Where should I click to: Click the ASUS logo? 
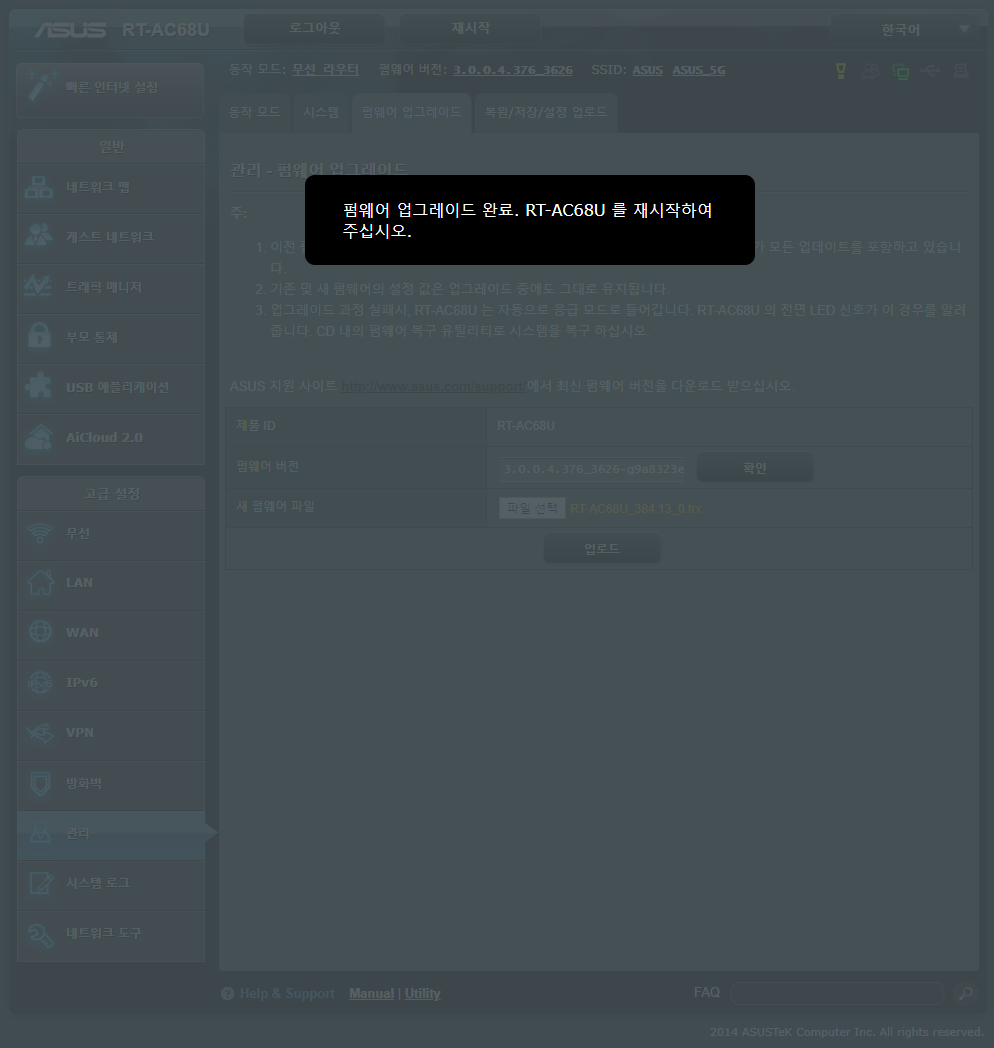point(70,30)
